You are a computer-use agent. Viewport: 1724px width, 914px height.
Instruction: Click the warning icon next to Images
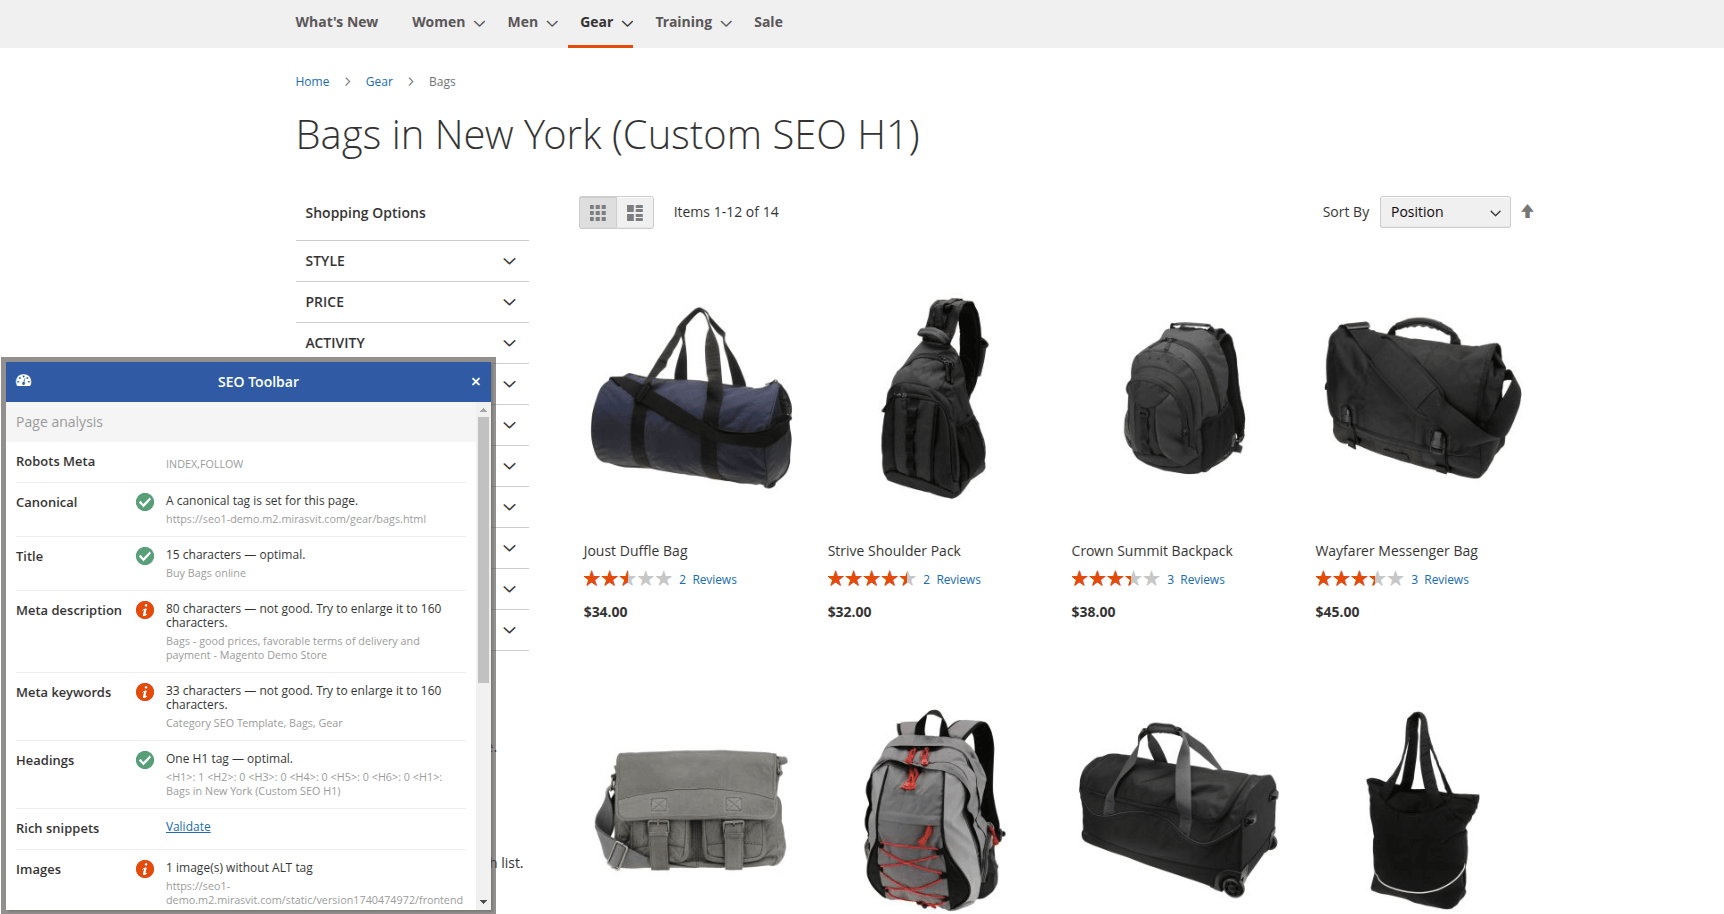(x=144, y=868)
